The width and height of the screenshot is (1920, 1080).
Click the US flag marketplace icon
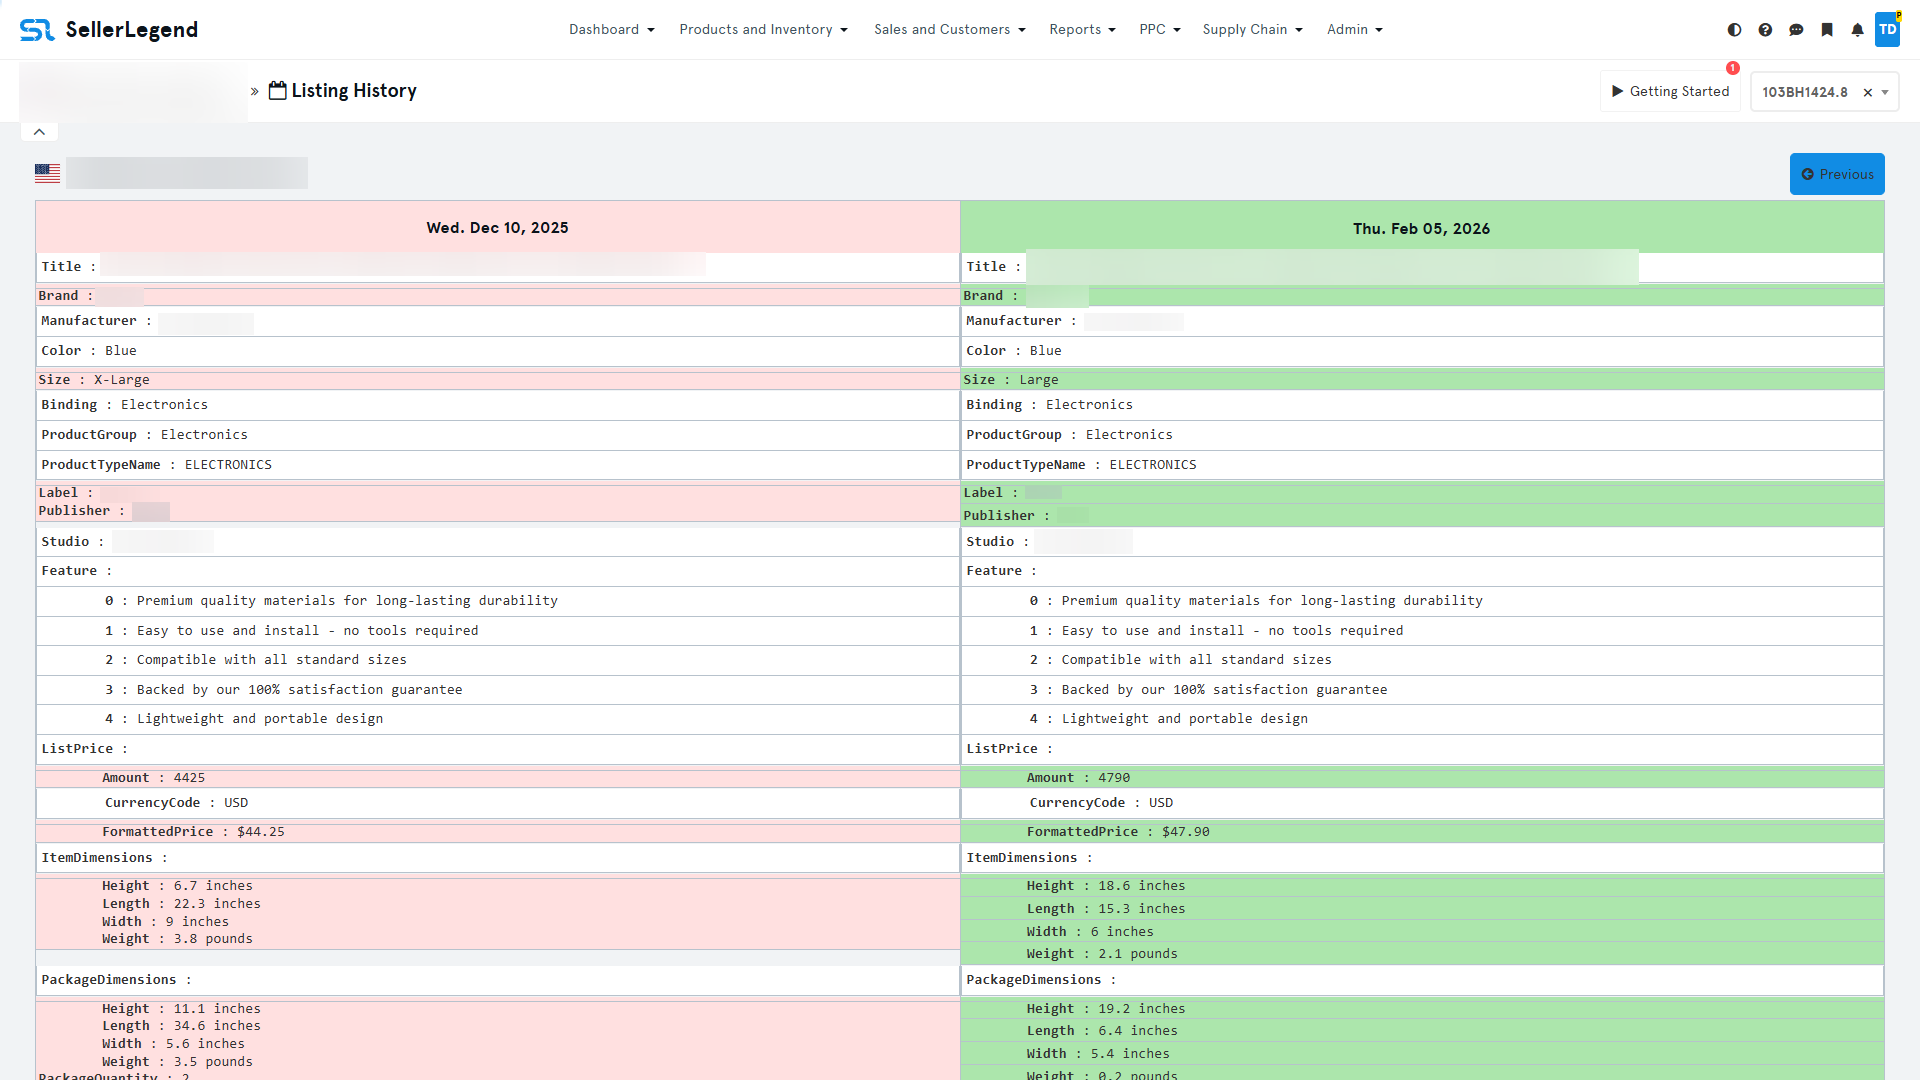point(47,173)
